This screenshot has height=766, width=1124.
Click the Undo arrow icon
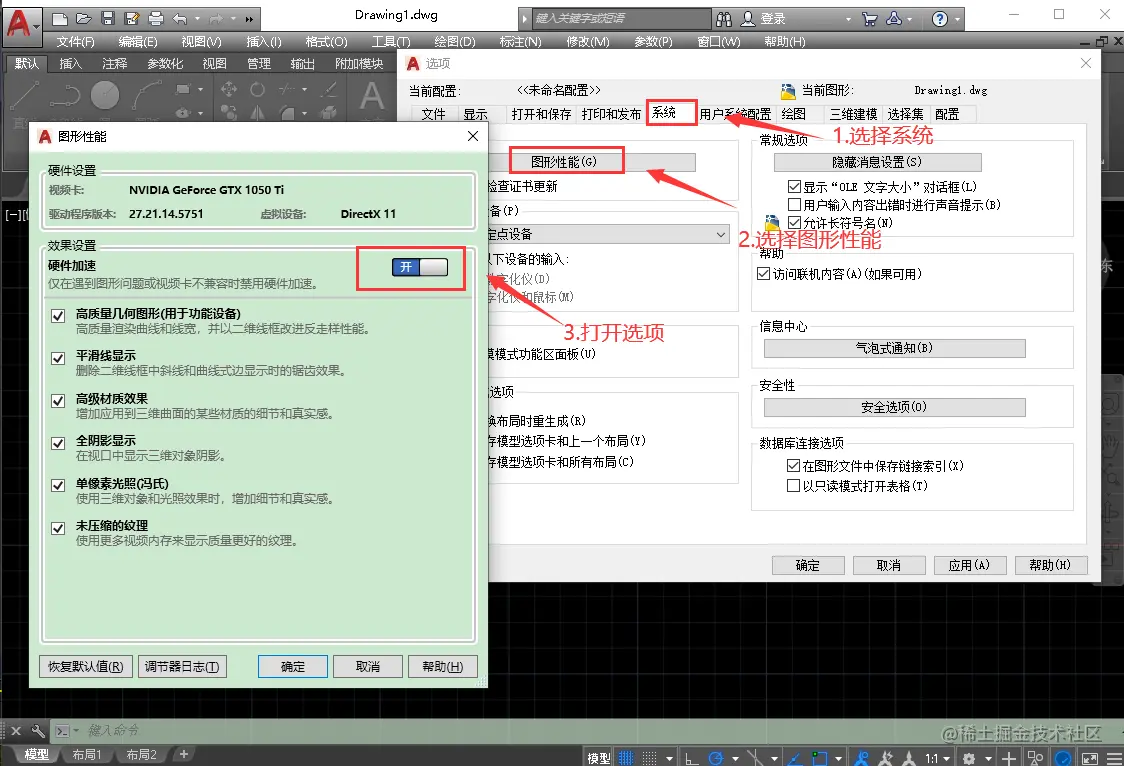coord(180,19)
